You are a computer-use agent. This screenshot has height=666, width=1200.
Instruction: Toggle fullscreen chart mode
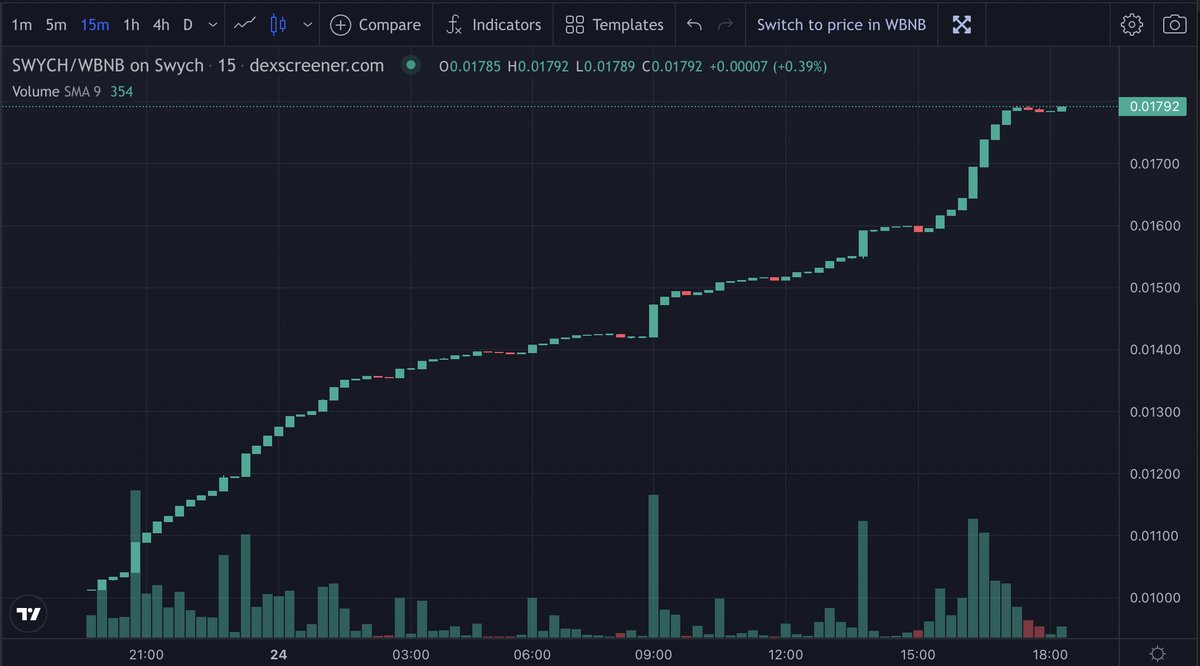962,24
